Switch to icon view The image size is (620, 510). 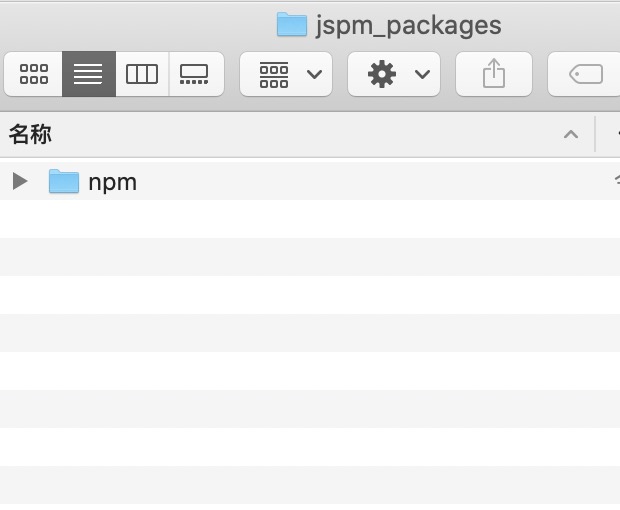[x=34, y=74]
